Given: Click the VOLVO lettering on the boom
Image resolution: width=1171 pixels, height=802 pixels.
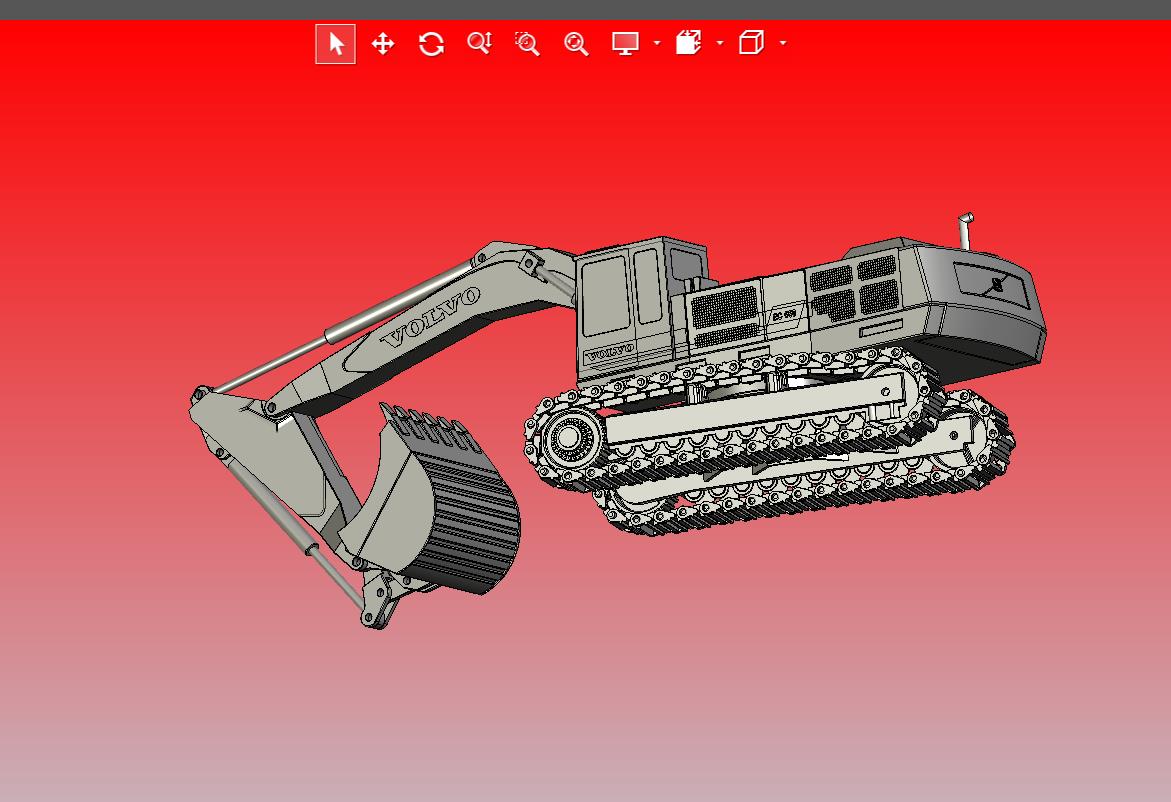Looking at the screenshot, I should (x=432, y=317).
